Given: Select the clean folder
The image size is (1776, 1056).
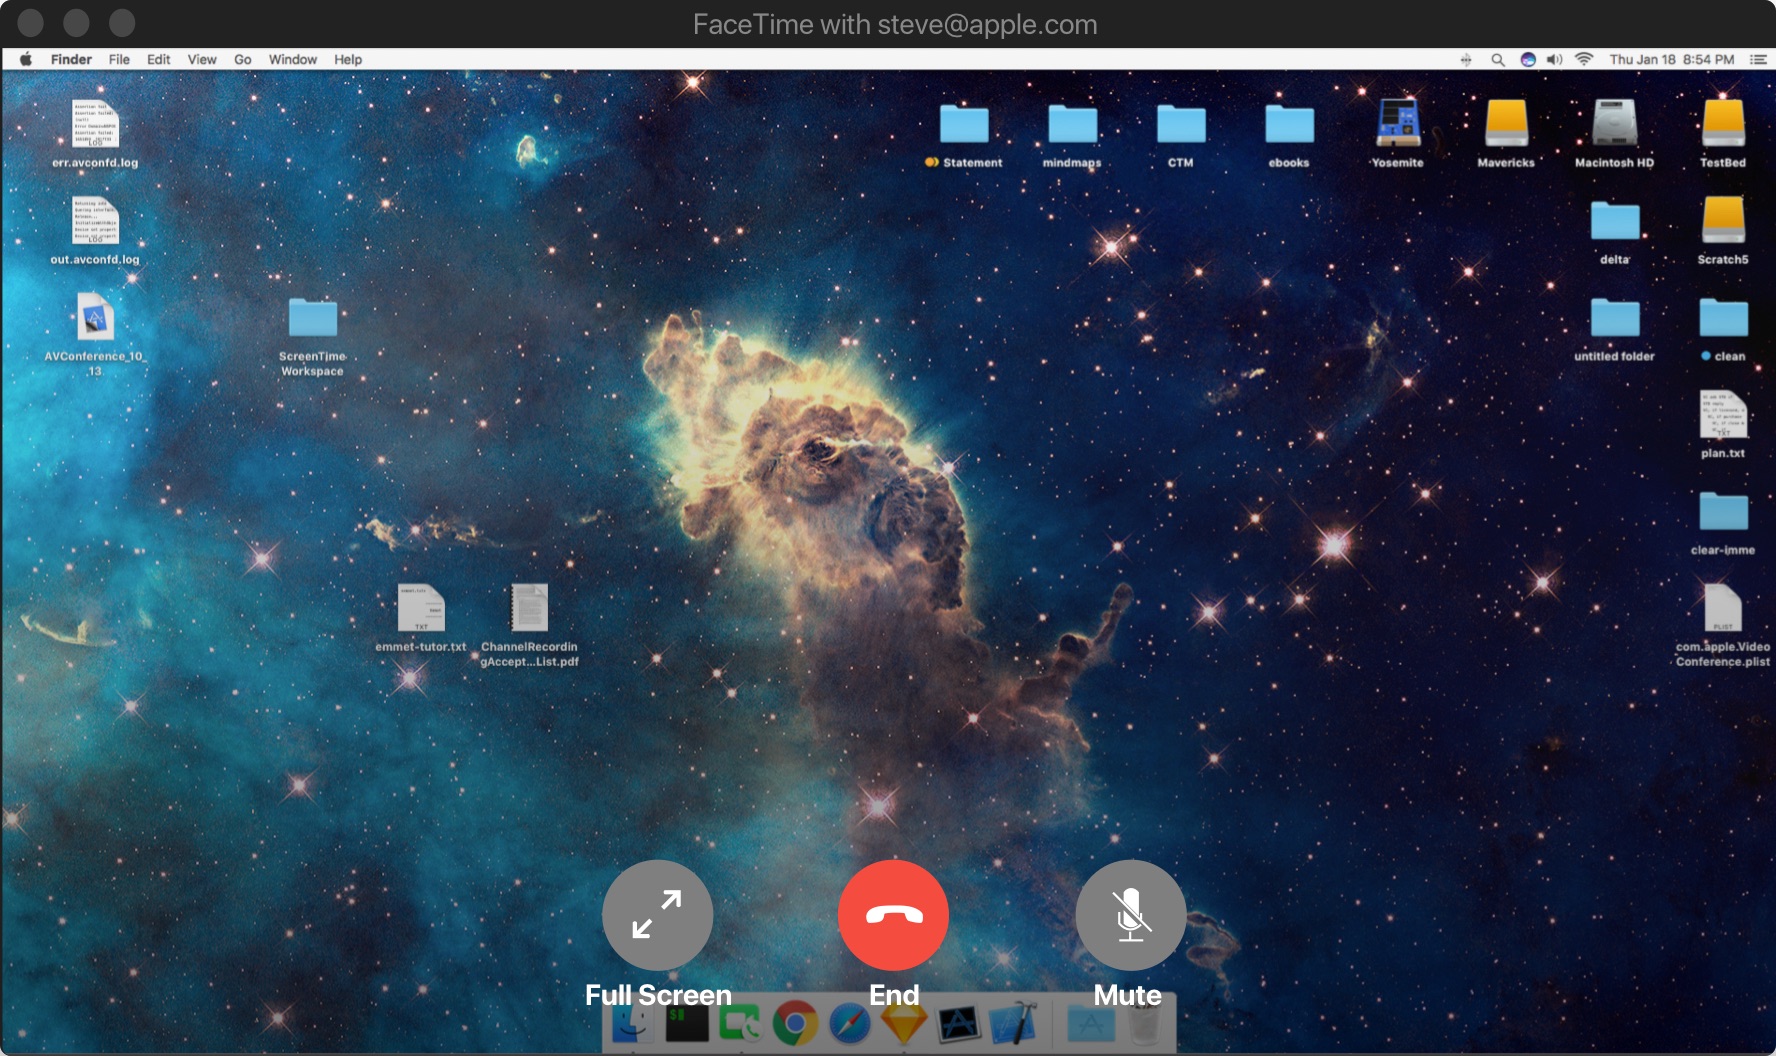Looking at the screenshot, I should (x=1723, y=328).
